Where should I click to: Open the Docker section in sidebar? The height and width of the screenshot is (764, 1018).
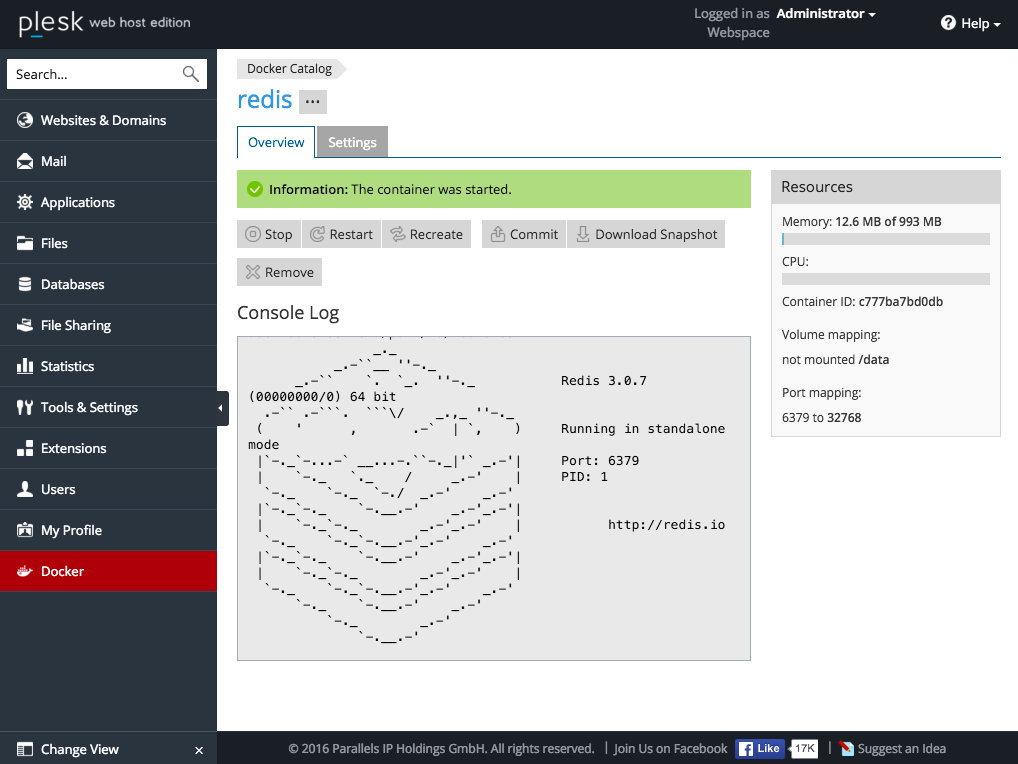point(60,571)
